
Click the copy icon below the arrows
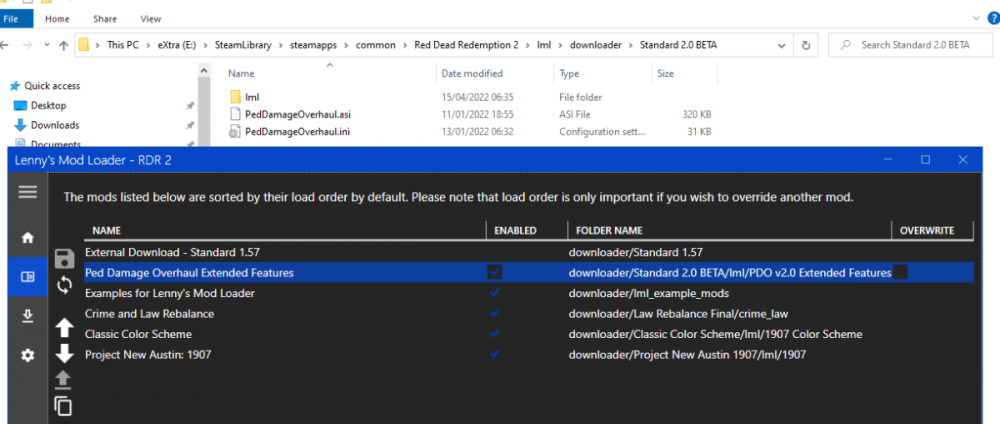coord(64,405)
